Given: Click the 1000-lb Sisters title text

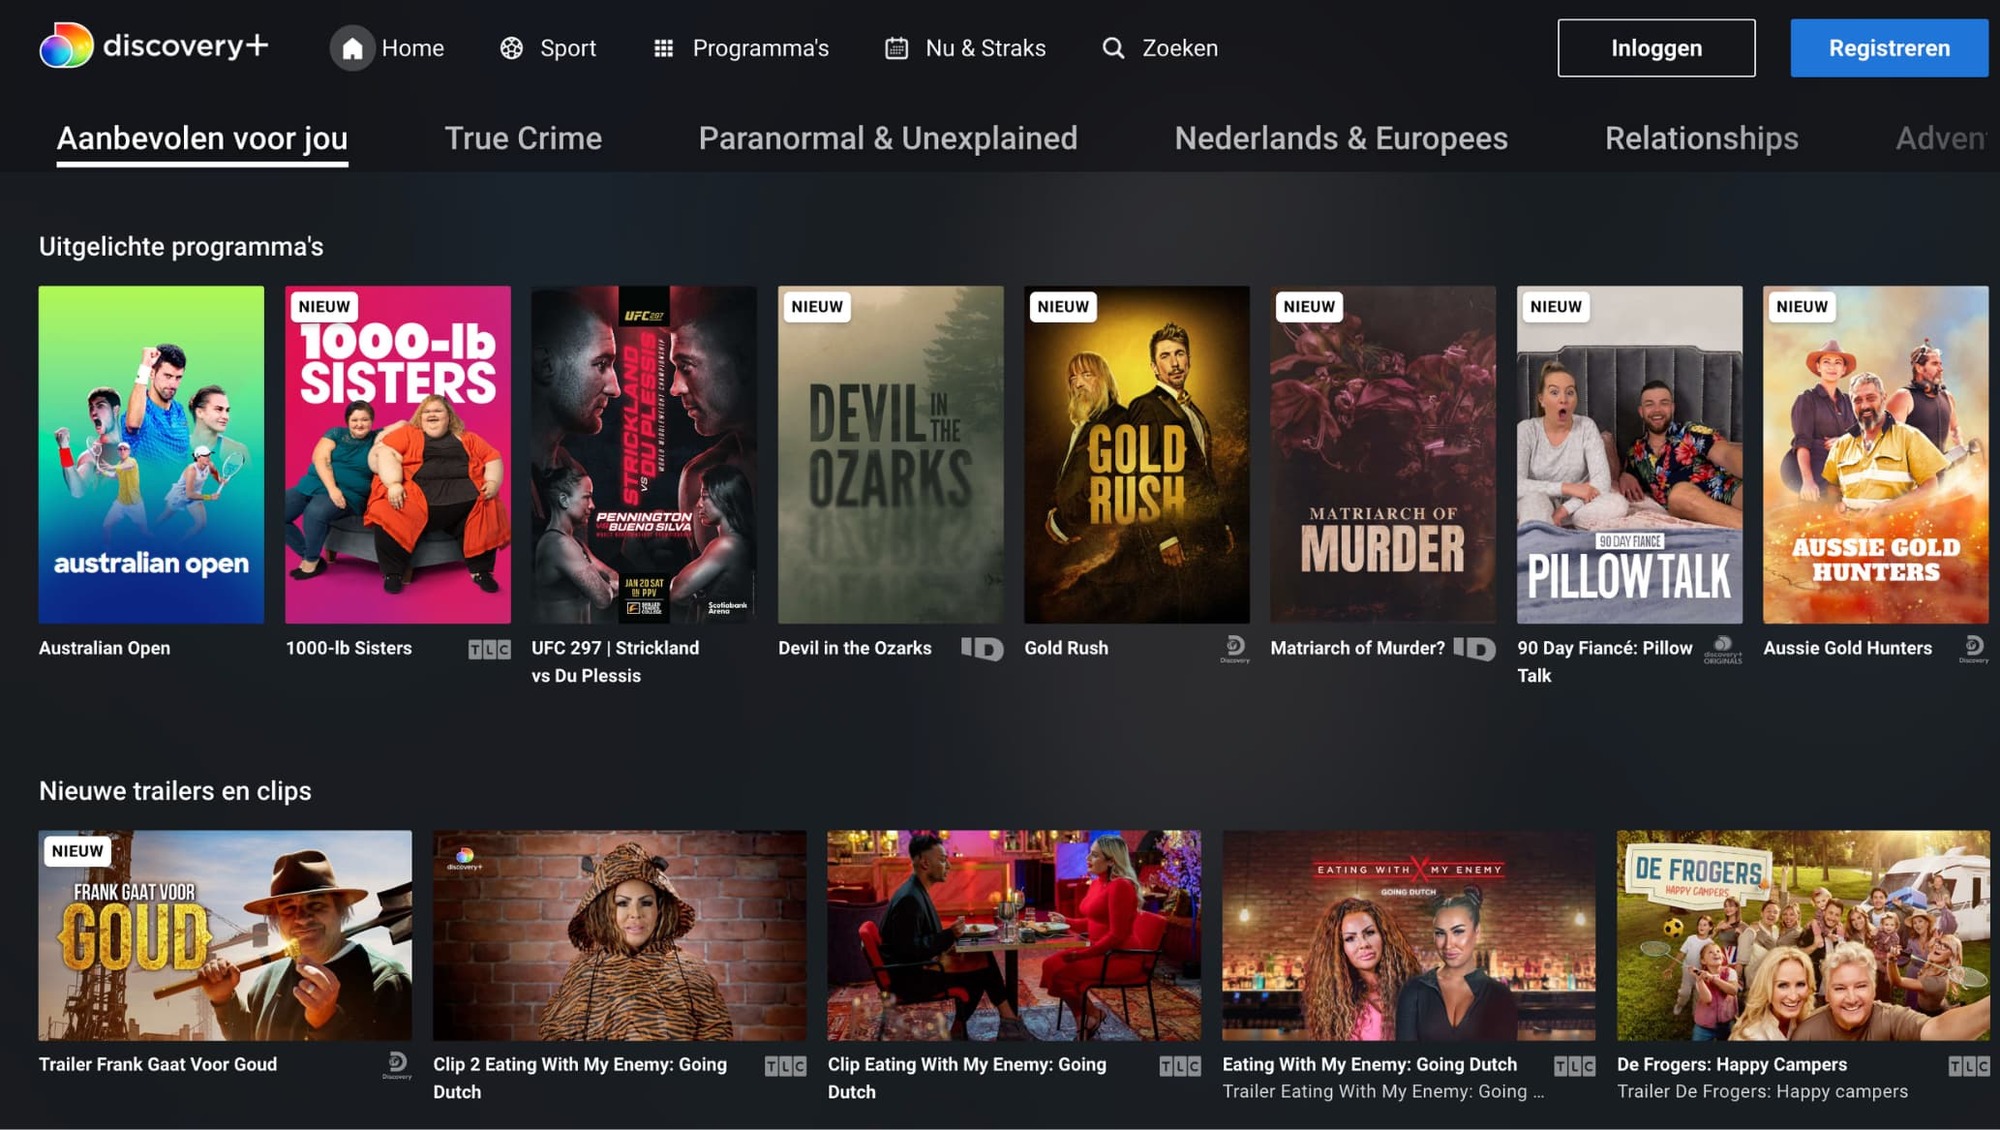Looking at the screenshot, I should pos(349,648).
